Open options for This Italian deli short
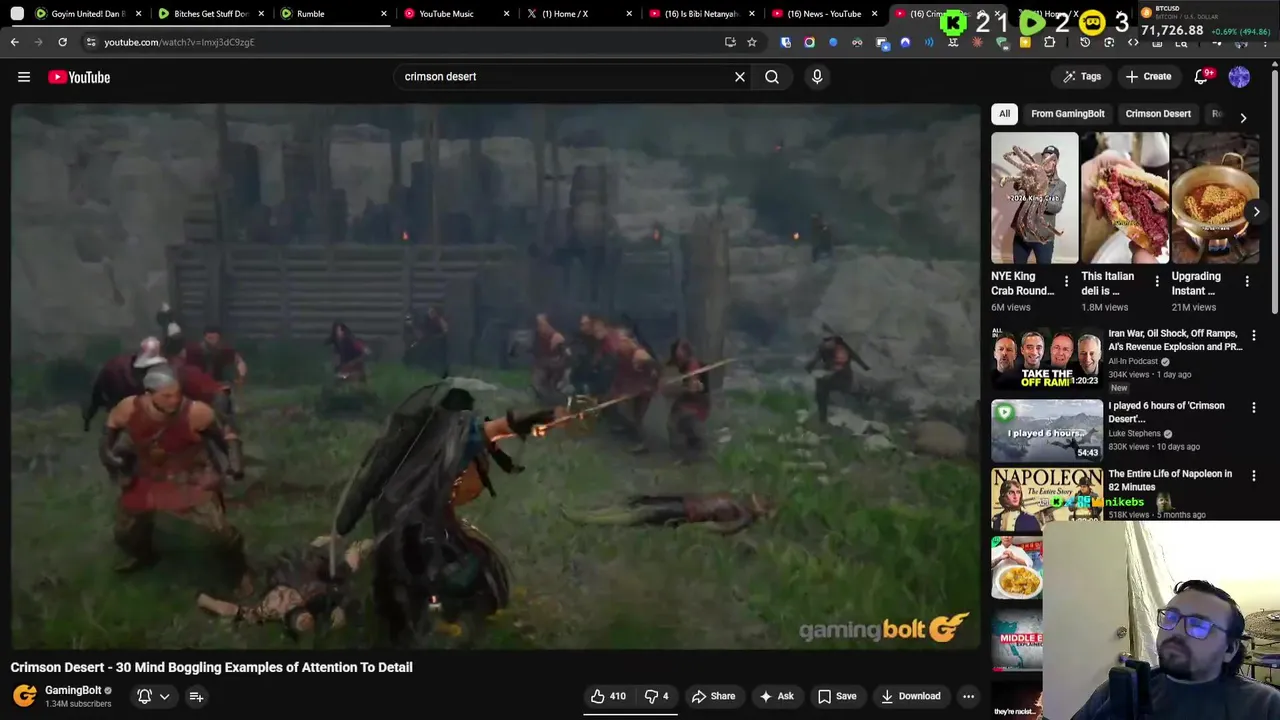This screenshot has width=1280, height=720. tap(1157, 282)
